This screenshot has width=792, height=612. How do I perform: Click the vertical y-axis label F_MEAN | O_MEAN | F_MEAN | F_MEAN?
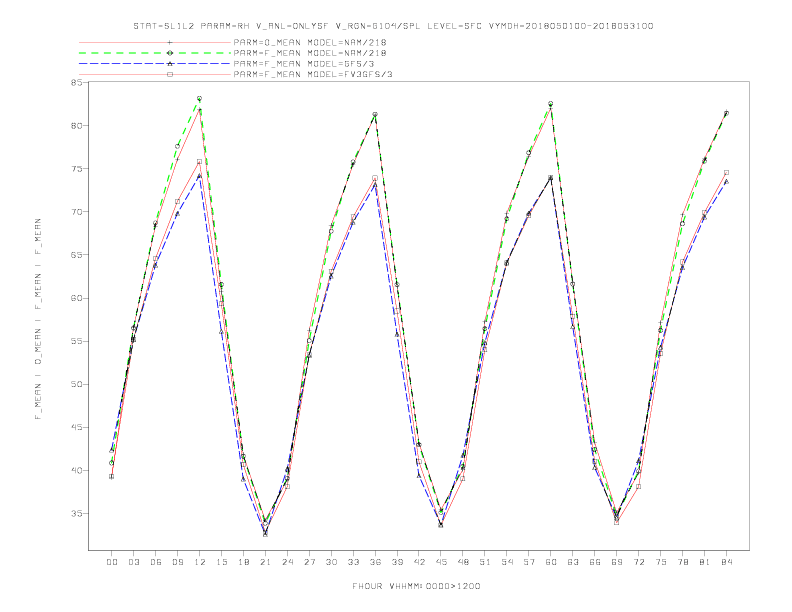coord(38,319)
